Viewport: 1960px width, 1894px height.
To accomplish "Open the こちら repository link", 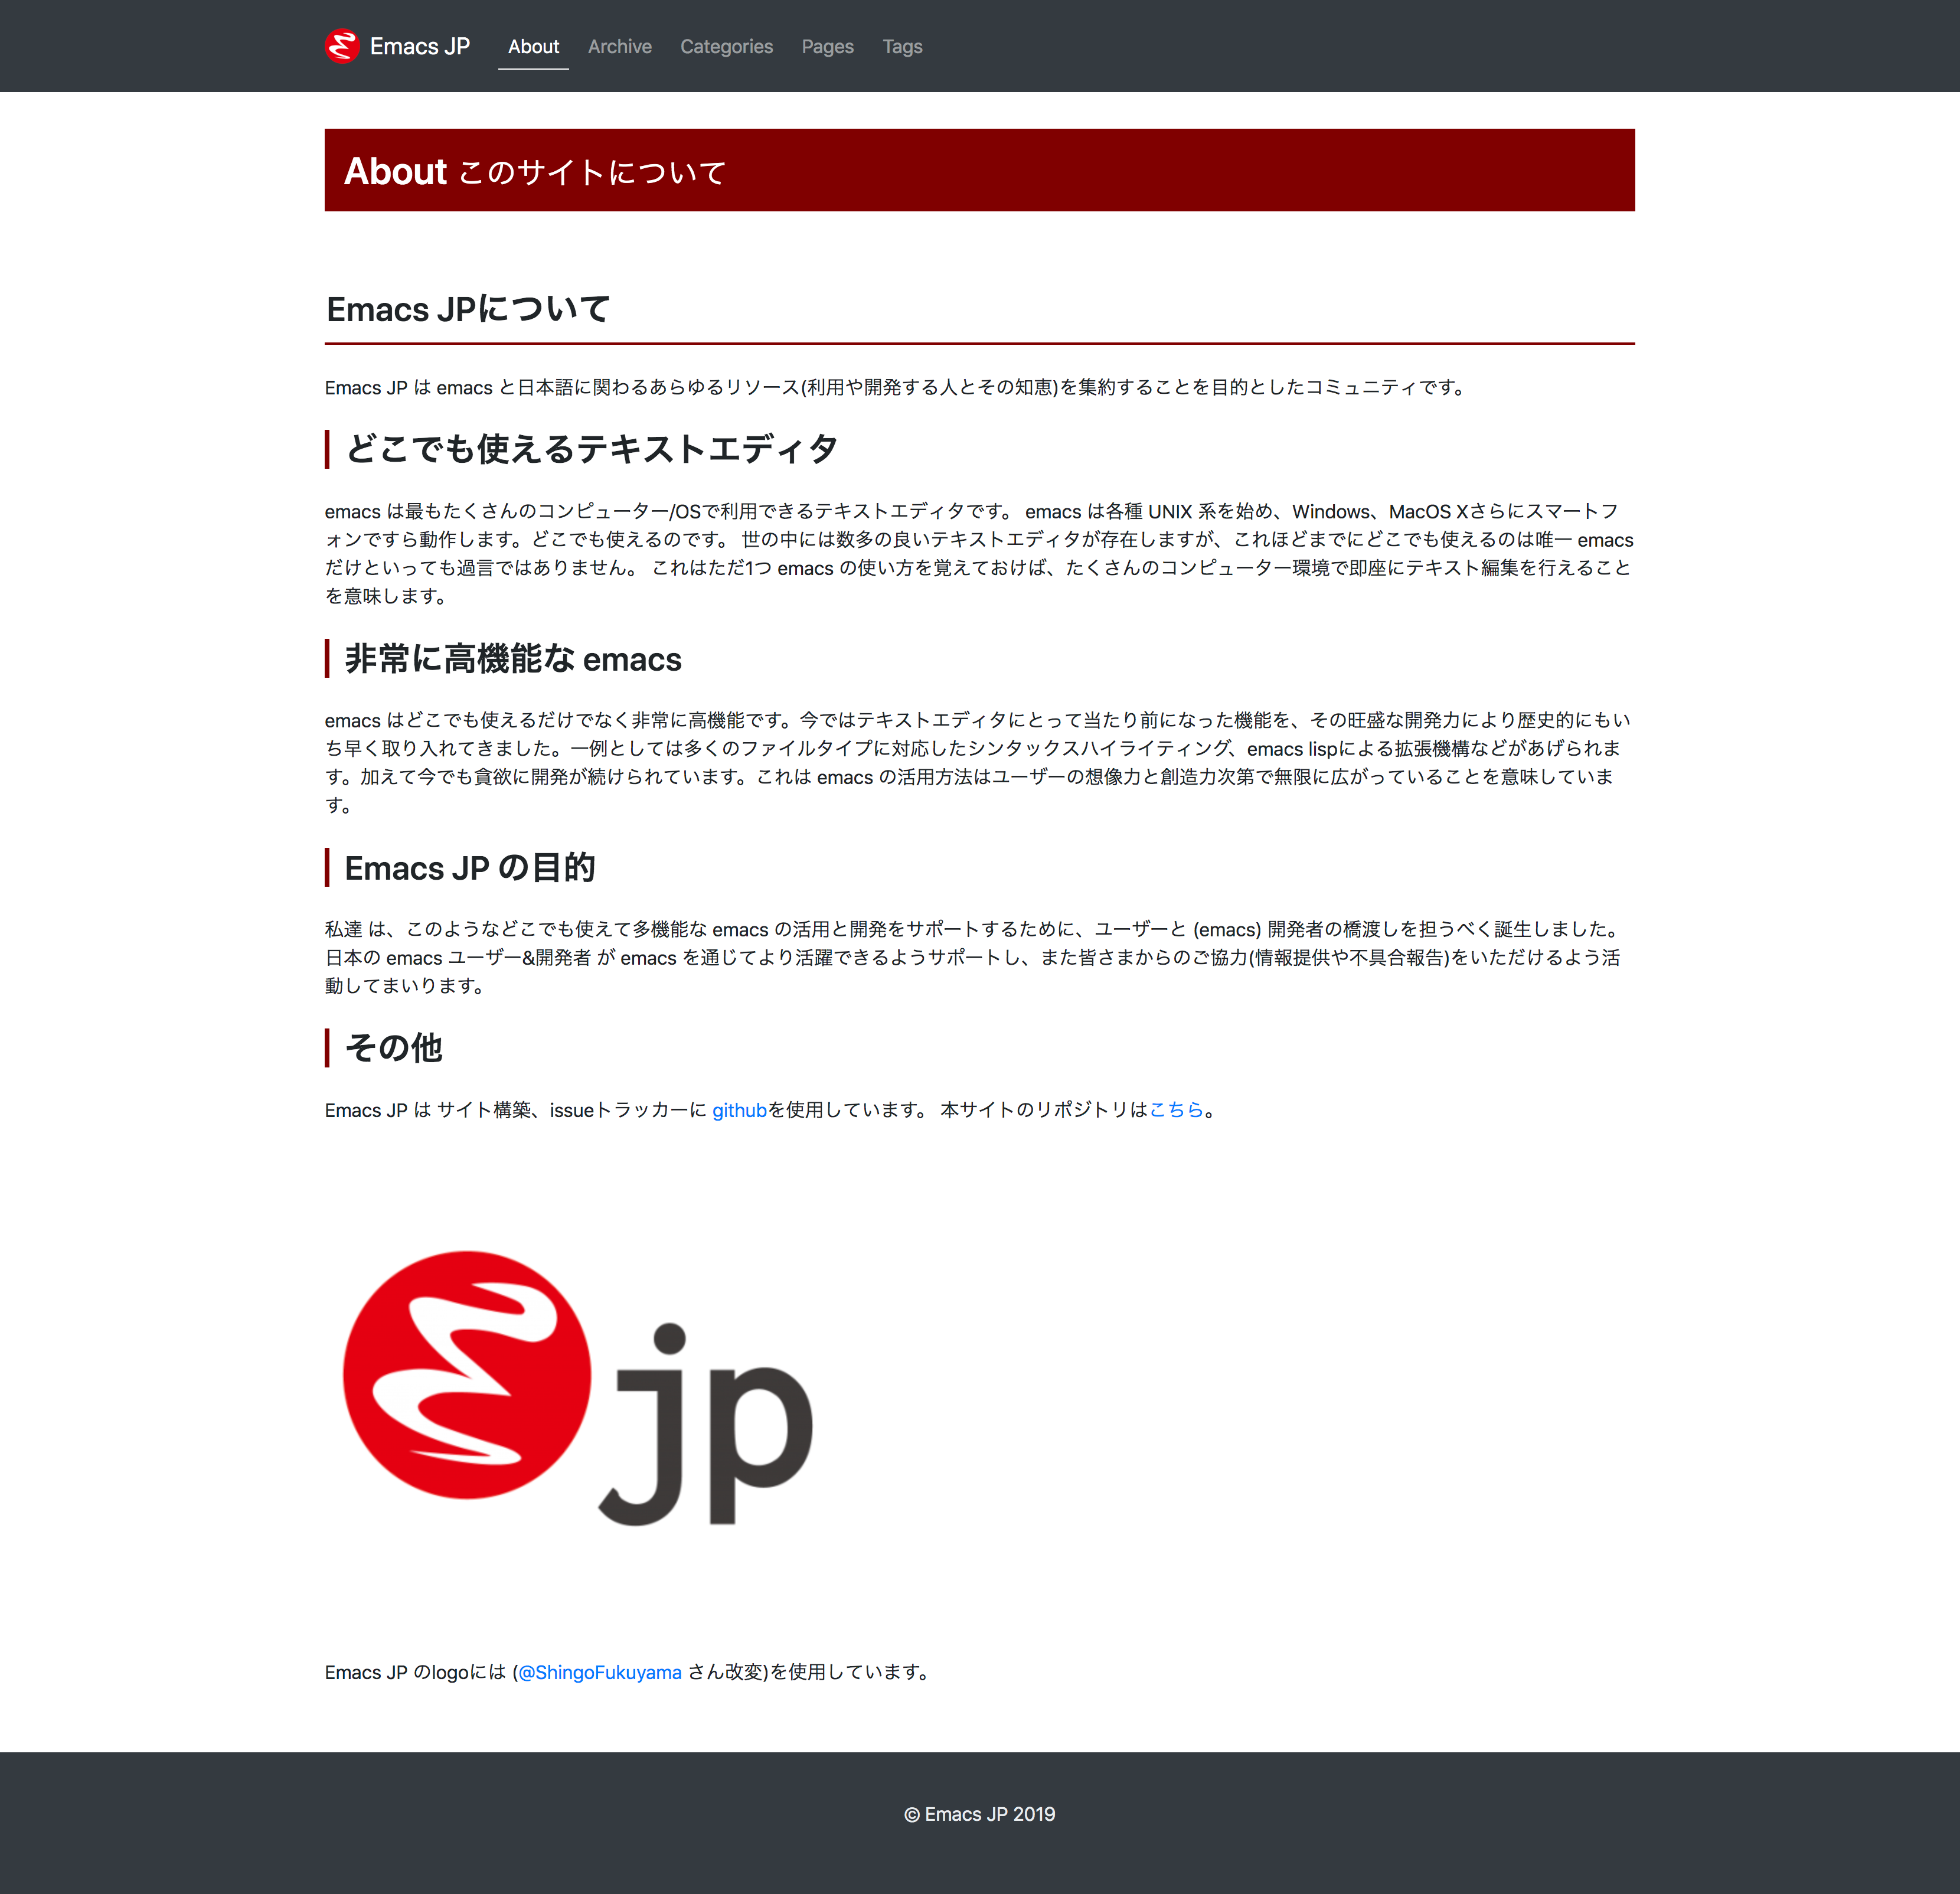I will coord(1176,1110).
